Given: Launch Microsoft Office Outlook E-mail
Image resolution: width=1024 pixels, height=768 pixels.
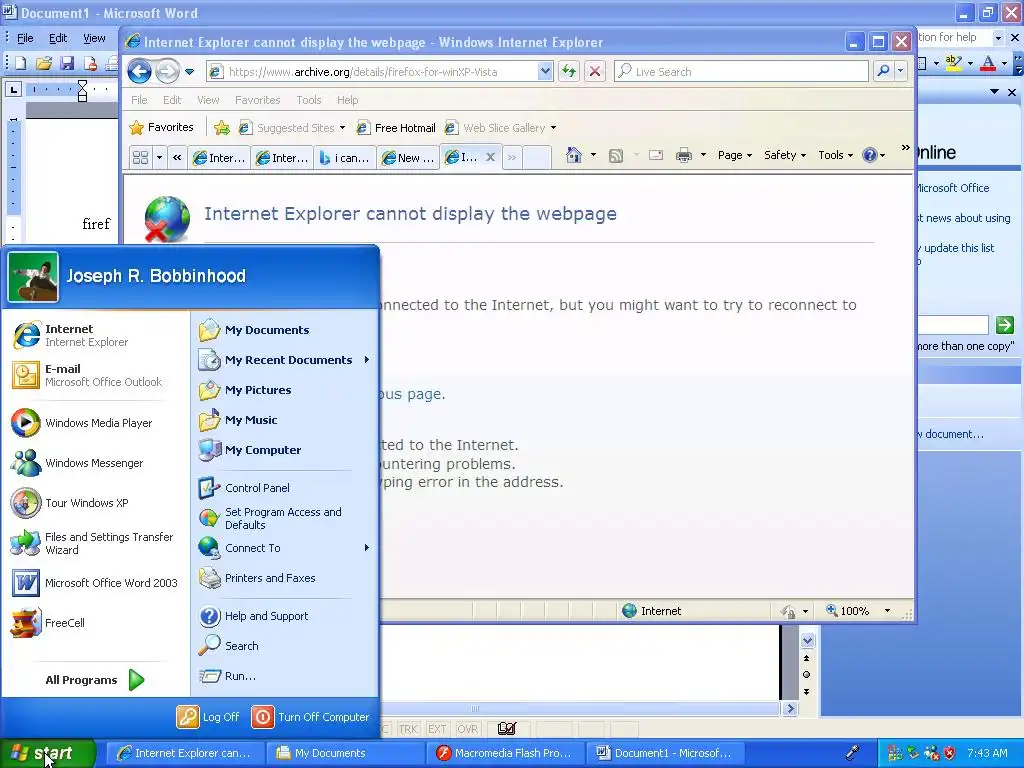Looking at the screenshot, I should coord(96,376).
